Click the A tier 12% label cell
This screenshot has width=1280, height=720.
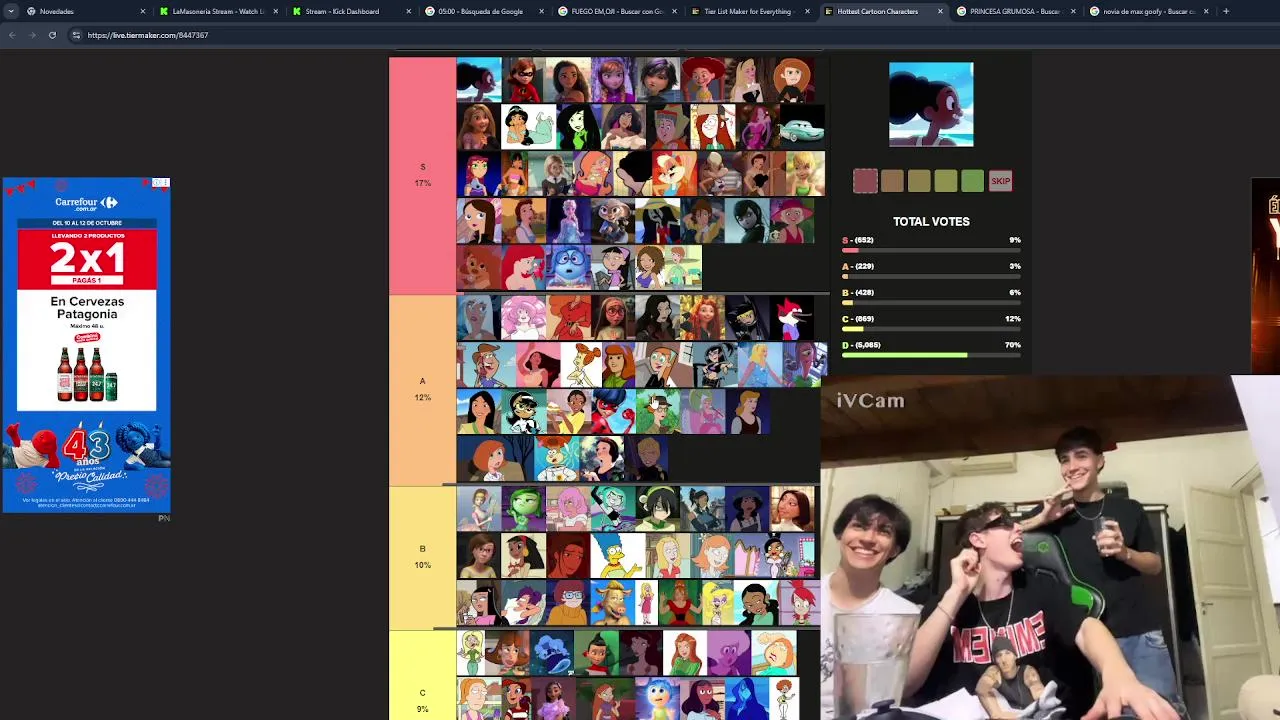point(422,390)
